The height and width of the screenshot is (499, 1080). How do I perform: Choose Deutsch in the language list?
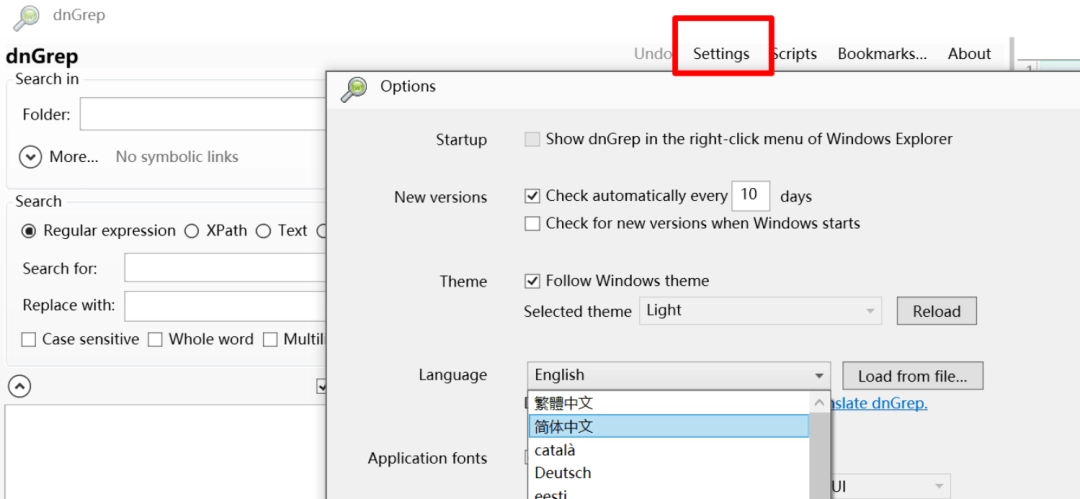point(563,473)
